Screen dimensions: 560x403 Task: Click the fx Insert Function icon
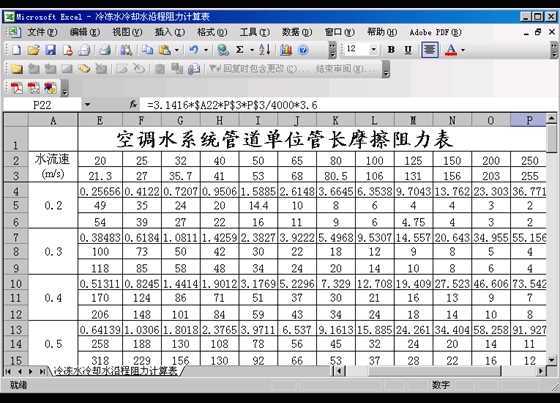[133, 105]
